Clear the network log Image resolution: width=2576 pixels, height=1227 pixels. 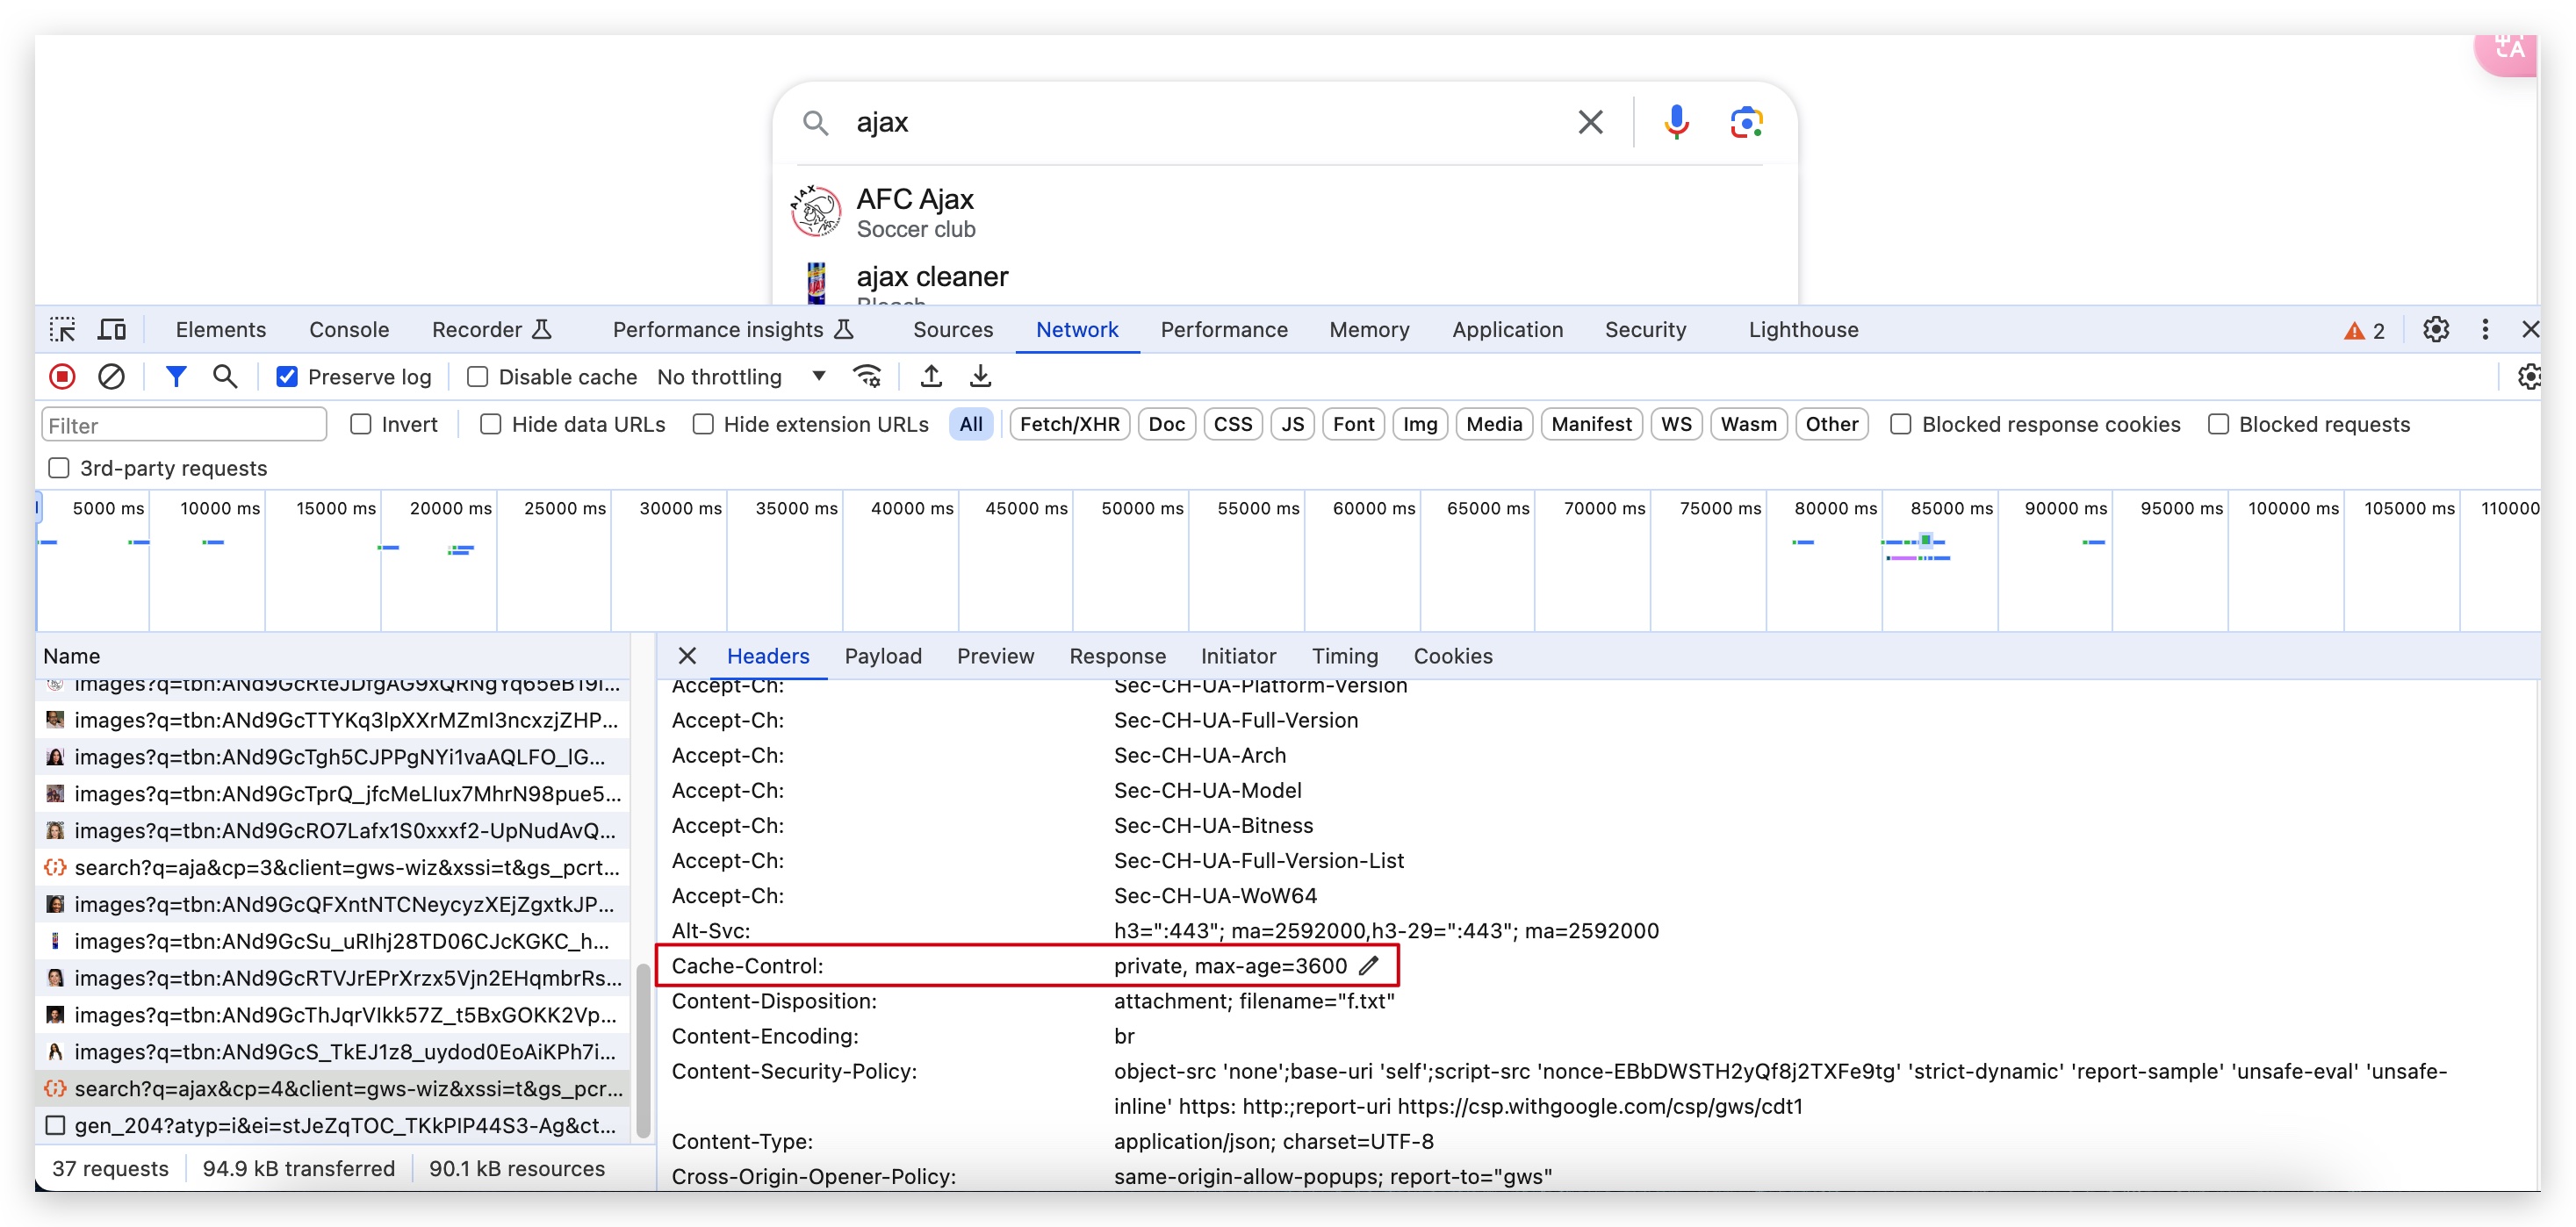111,377
